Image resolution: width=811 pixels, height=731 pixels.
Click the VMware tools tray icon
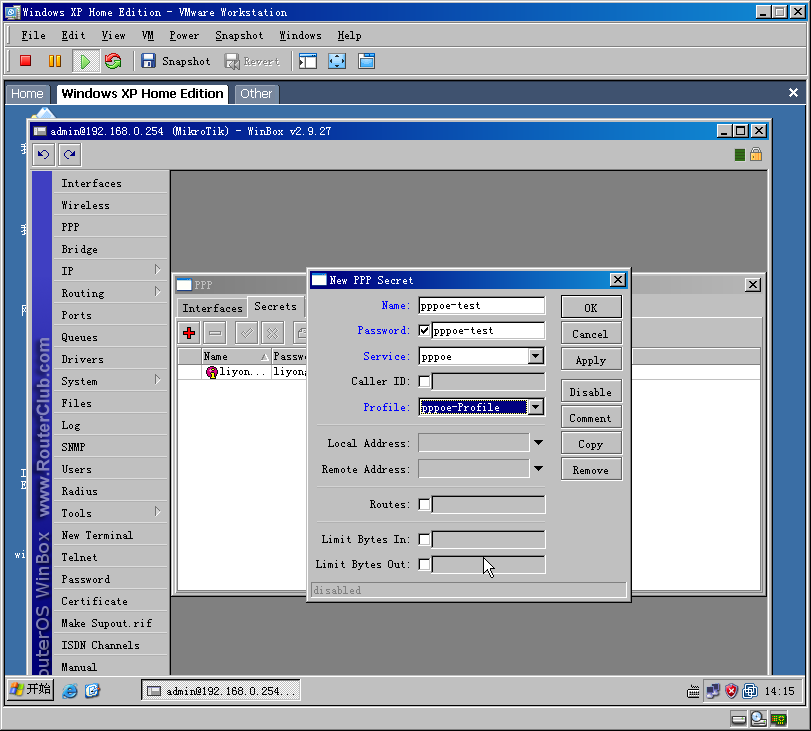(750, 691)
